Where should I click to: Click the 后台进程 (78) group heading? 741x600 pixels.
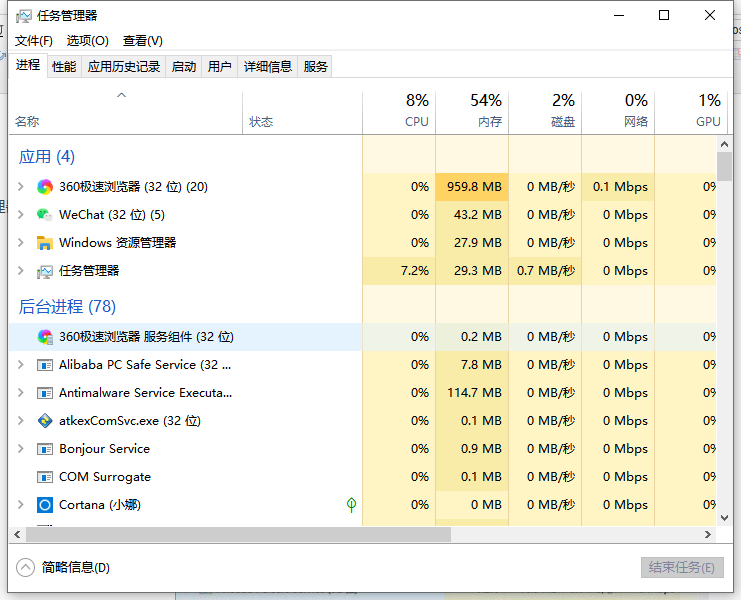[67, 307]
